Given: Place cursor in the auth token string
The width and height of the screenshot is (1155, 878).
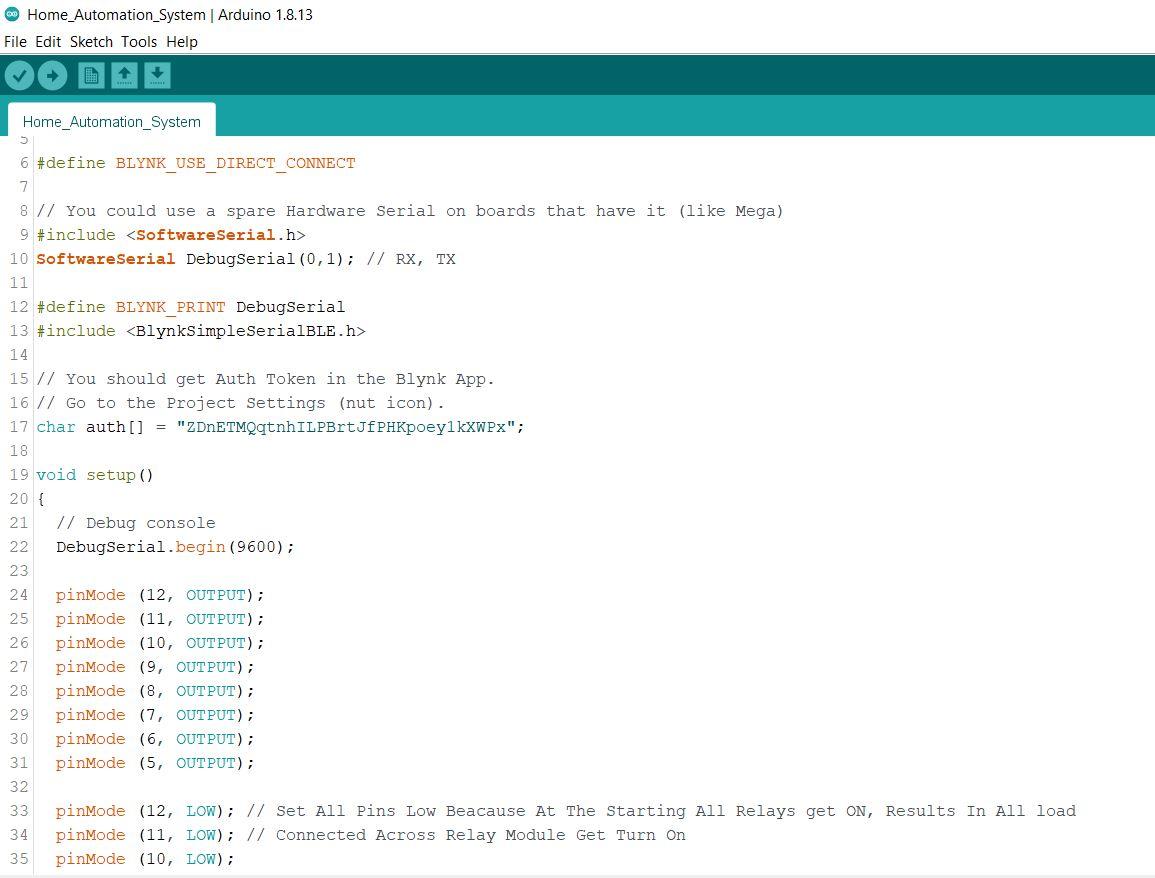Looking at the screenshot, I should (345, 427).
